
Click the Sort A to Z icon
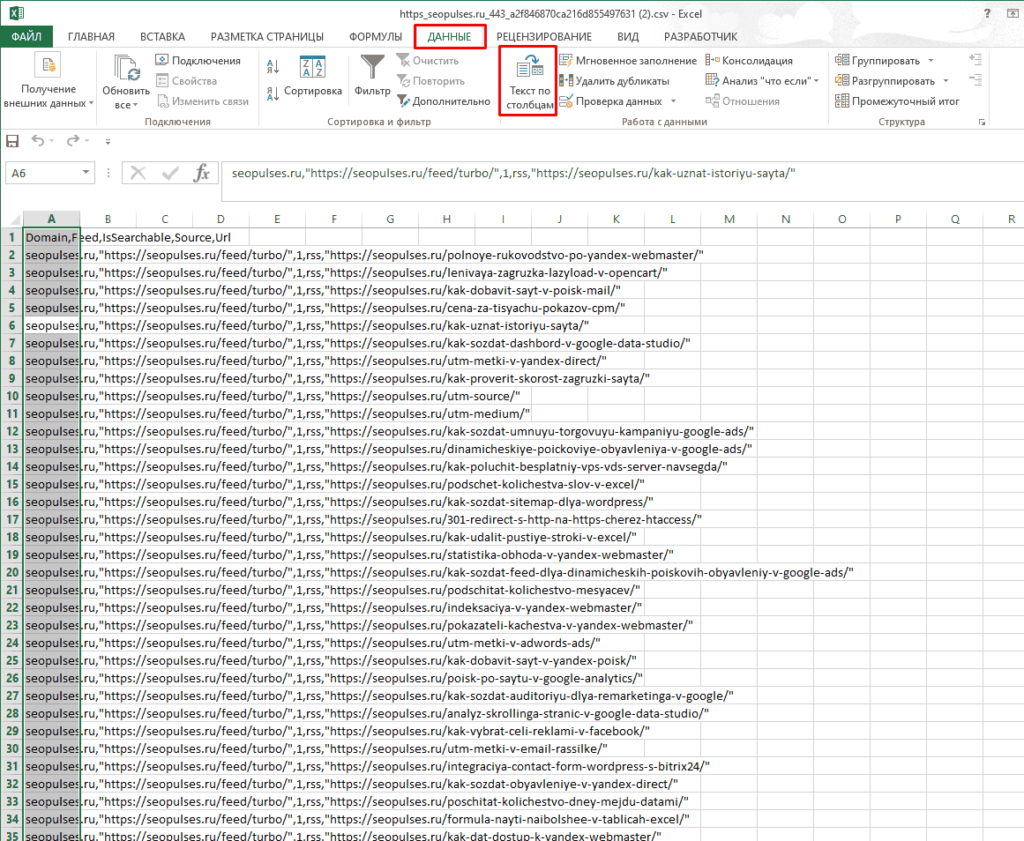pyautogui.click(x=272, y=67)
